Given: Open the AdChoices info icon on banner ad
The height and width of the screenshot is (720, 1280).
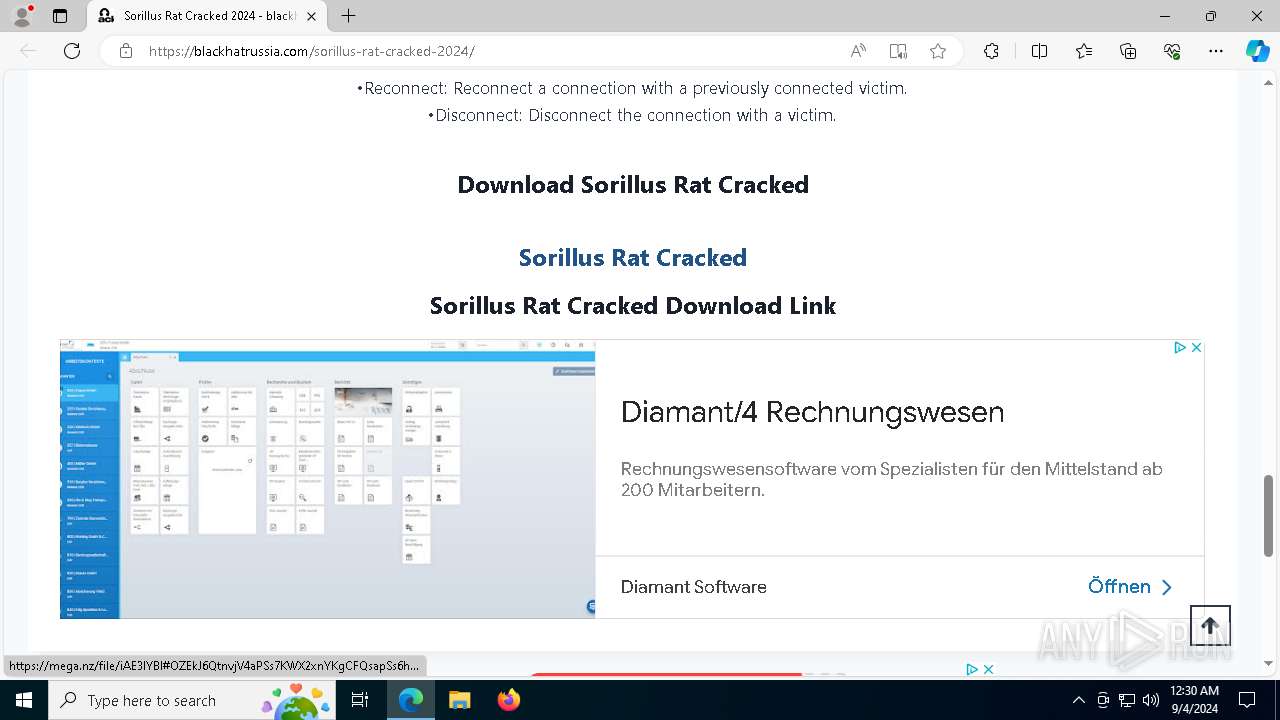Looking at the screenshot, I should 1180,347.
